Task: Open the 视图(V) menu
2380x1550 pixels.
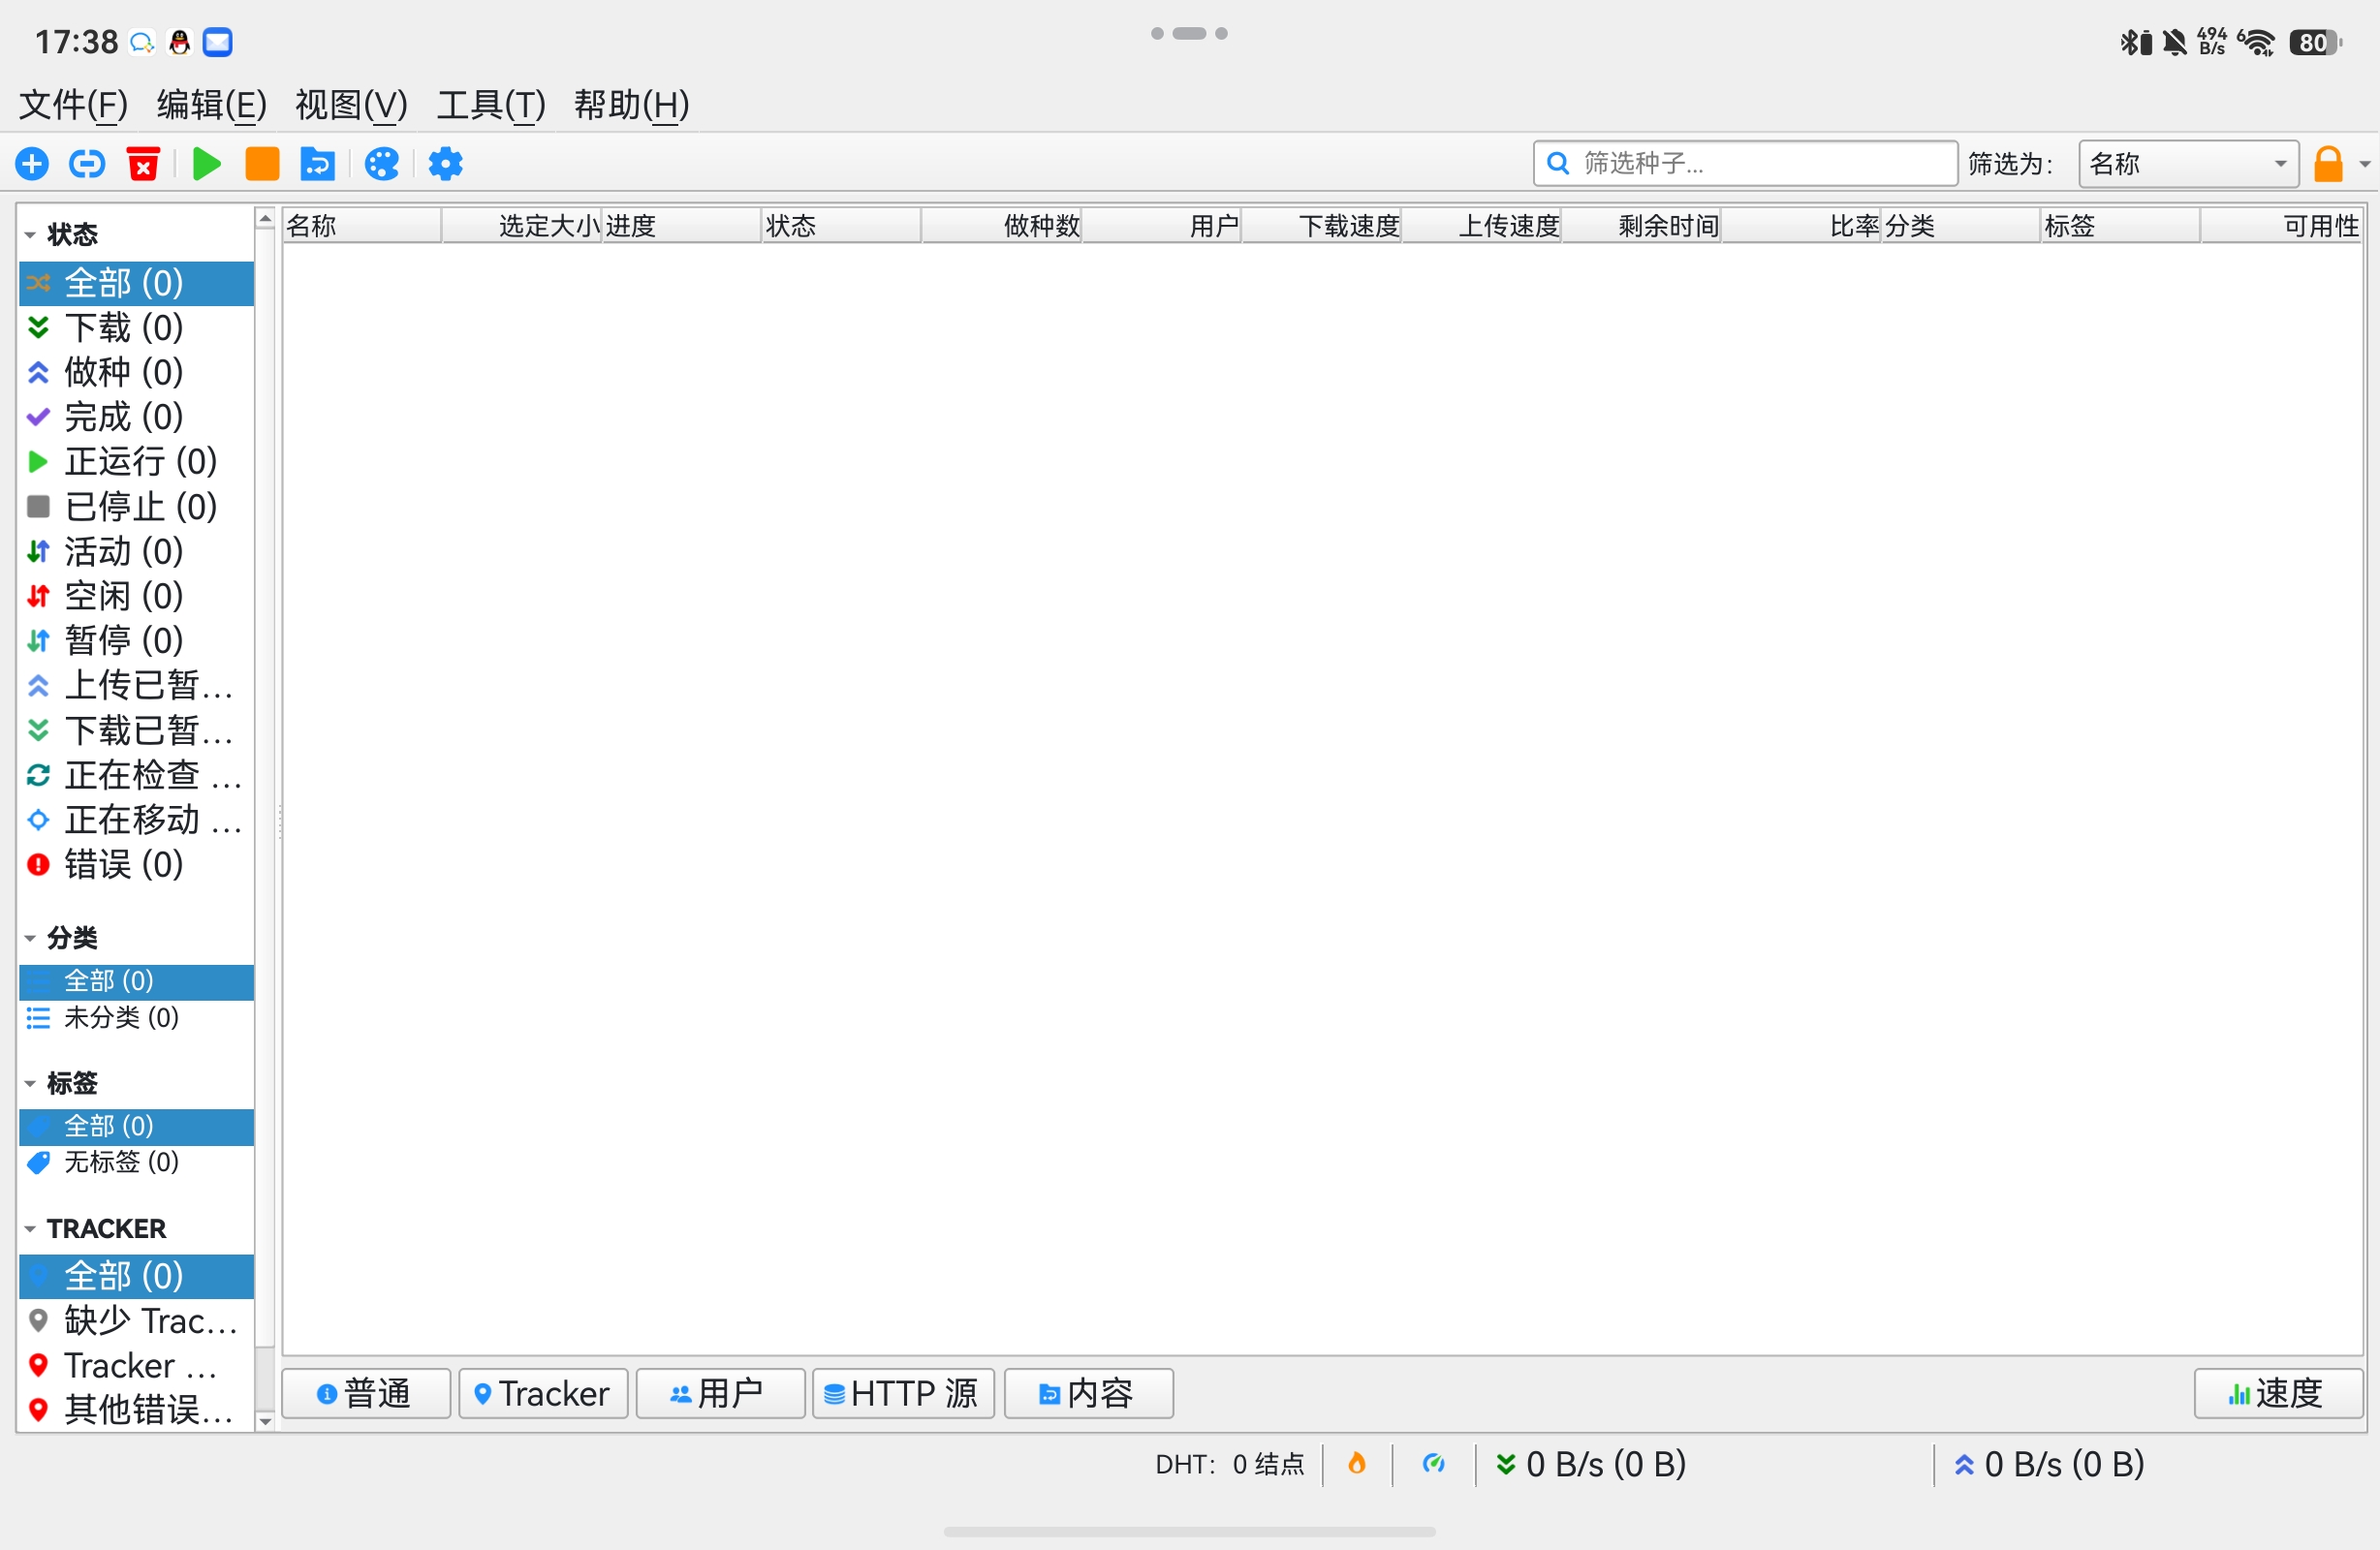Action: point(351,104)
